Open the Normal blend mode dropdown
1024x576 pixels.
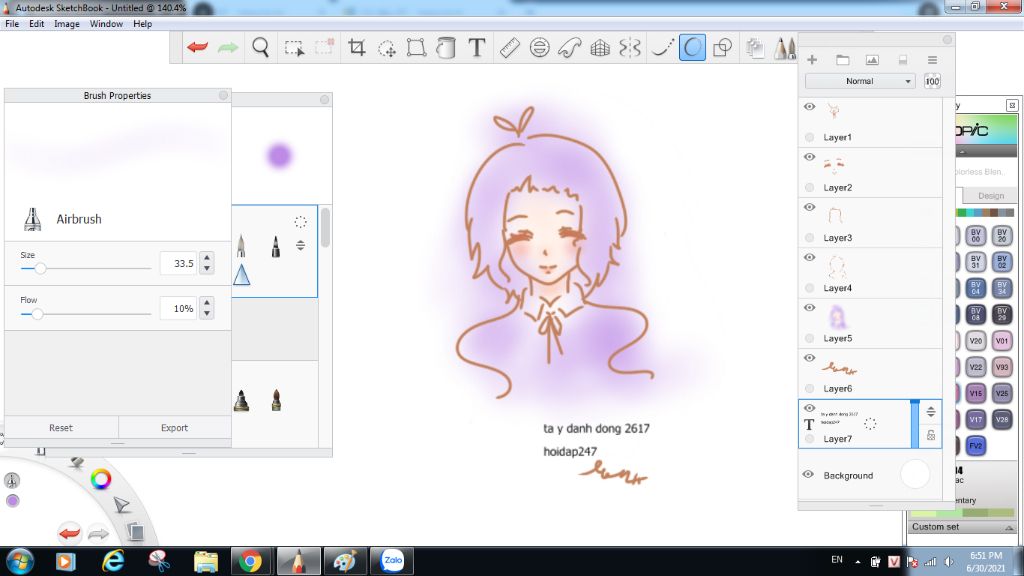[860, 81]
